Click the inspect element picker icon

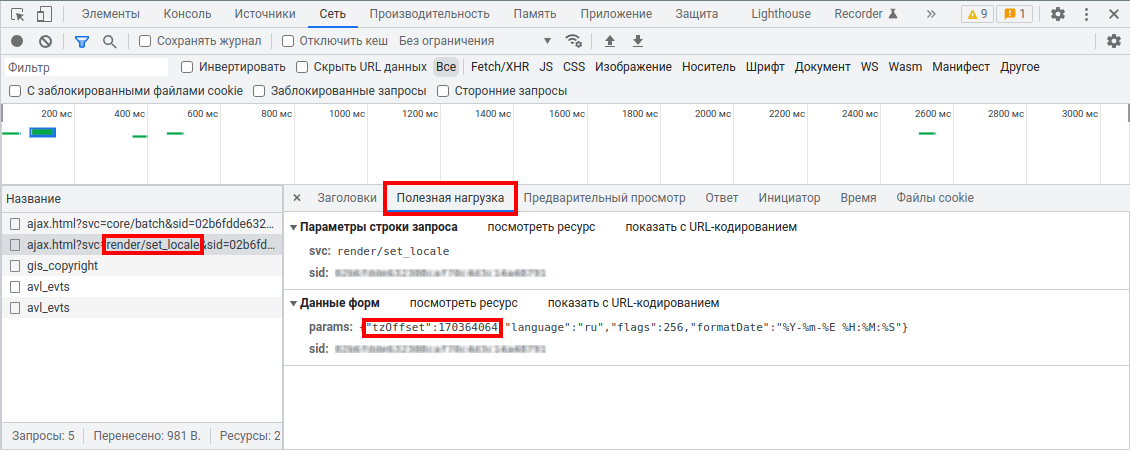point(17,14)
